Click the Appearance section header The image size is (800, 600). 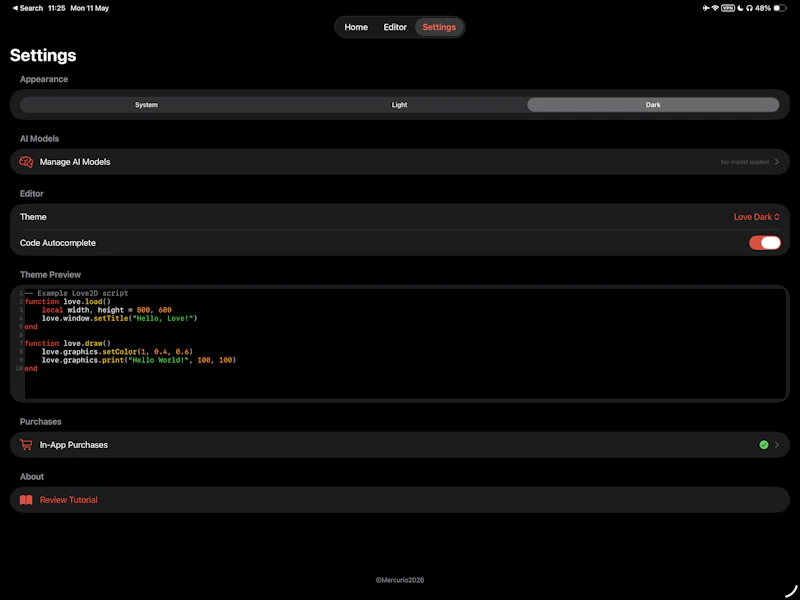pyautogui.click(x=44, y=79)
